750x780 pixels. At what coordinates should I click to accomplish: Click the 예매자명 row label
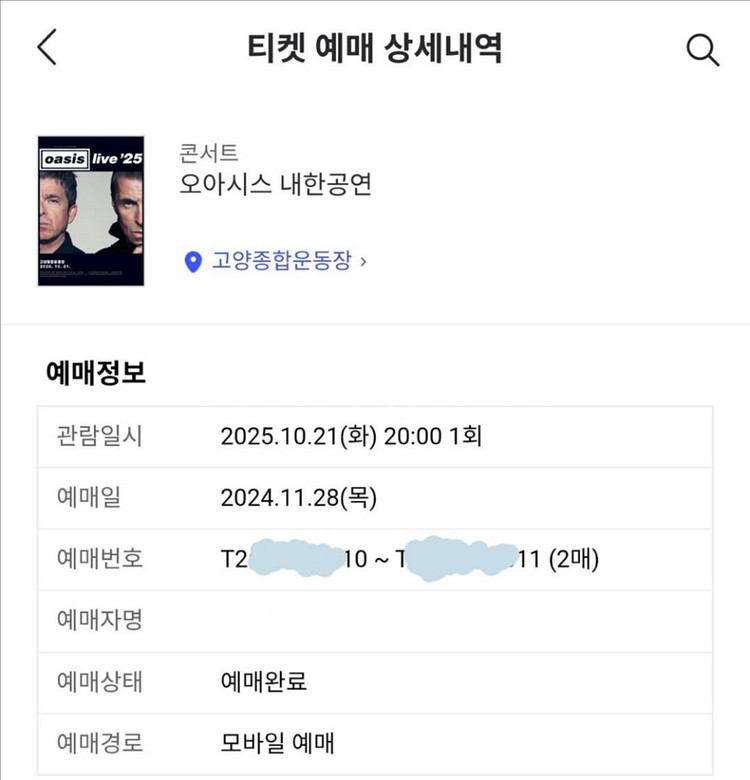coord(100,620)
